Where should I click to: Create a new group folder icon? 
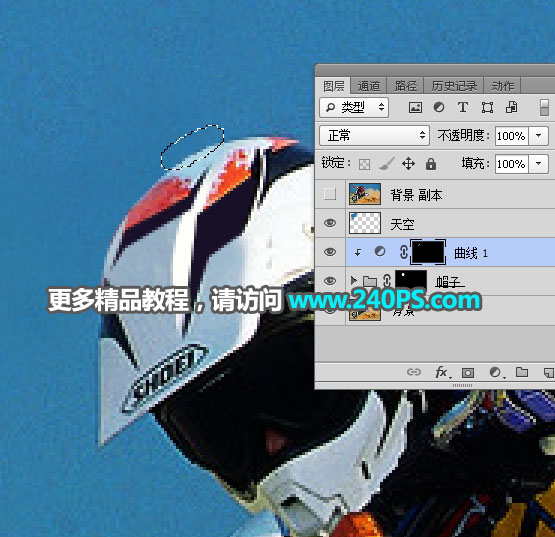pos(522,372)
